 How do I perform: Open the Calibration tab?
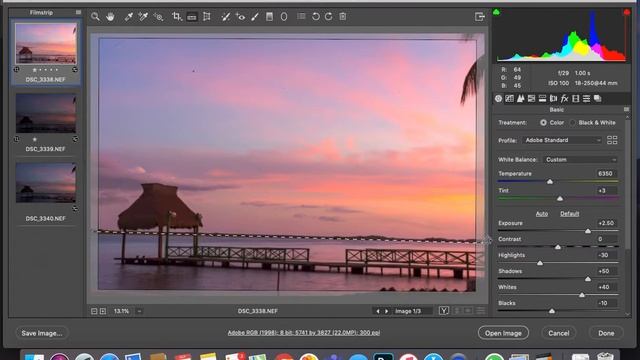pos(576,98)
